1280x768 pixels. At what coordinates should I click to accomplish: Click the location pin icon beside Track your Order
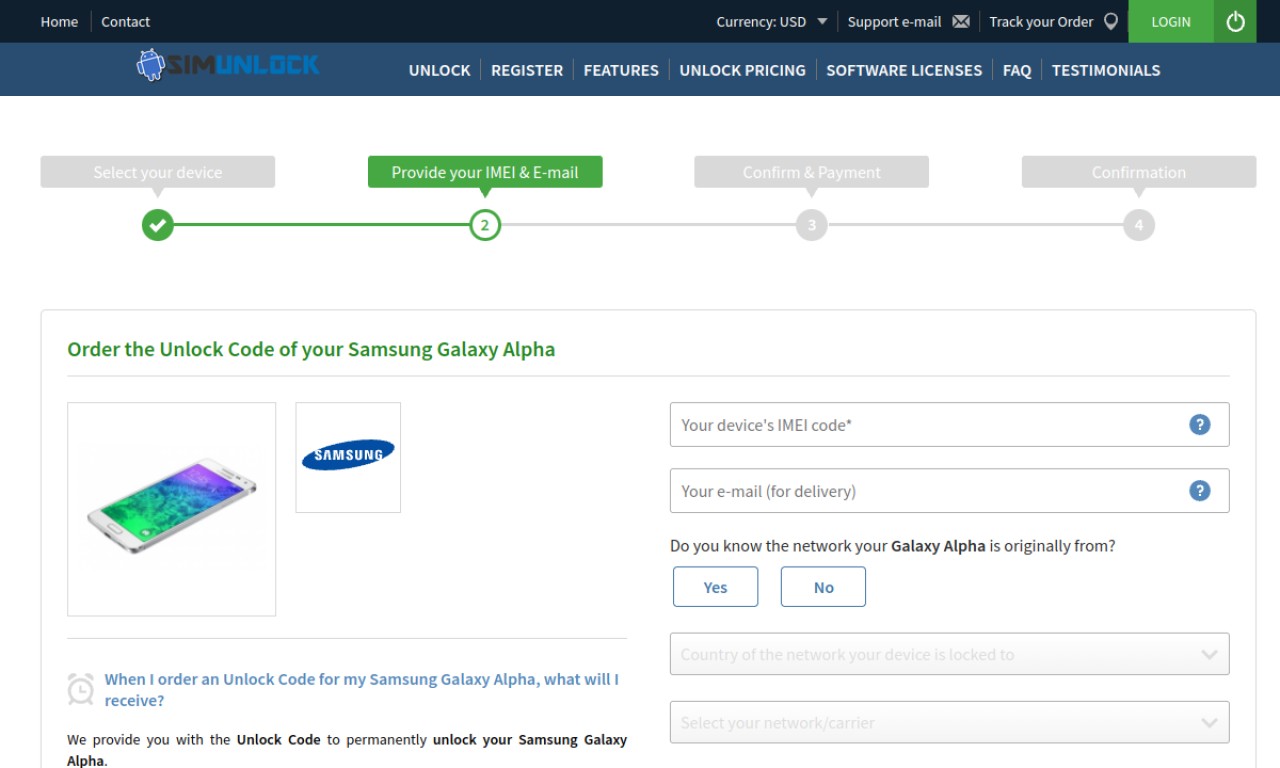[1111, 21]
